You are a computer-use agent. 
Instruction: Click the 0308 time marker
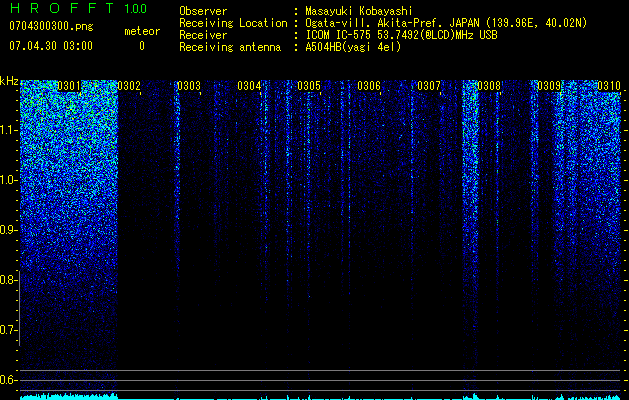pos(489,86)
